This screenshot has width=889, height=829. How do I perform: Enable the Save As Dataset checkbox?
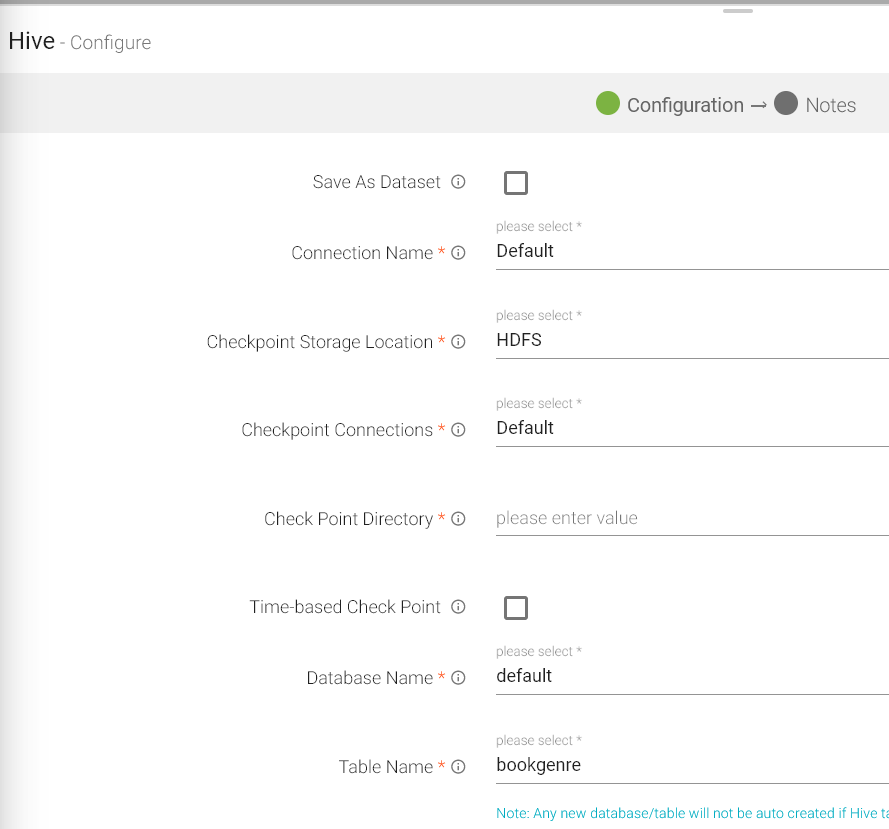coord(516,183)
